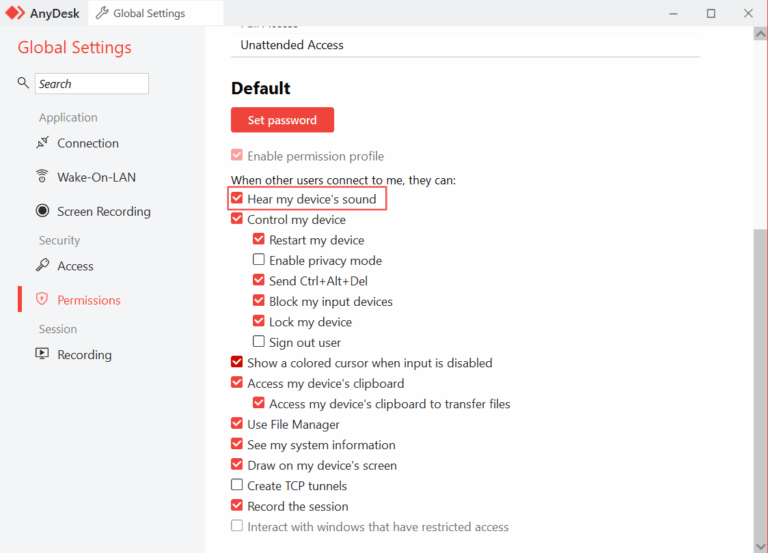
Task: Uncheck Block my input devices
Action: [259, 300]
